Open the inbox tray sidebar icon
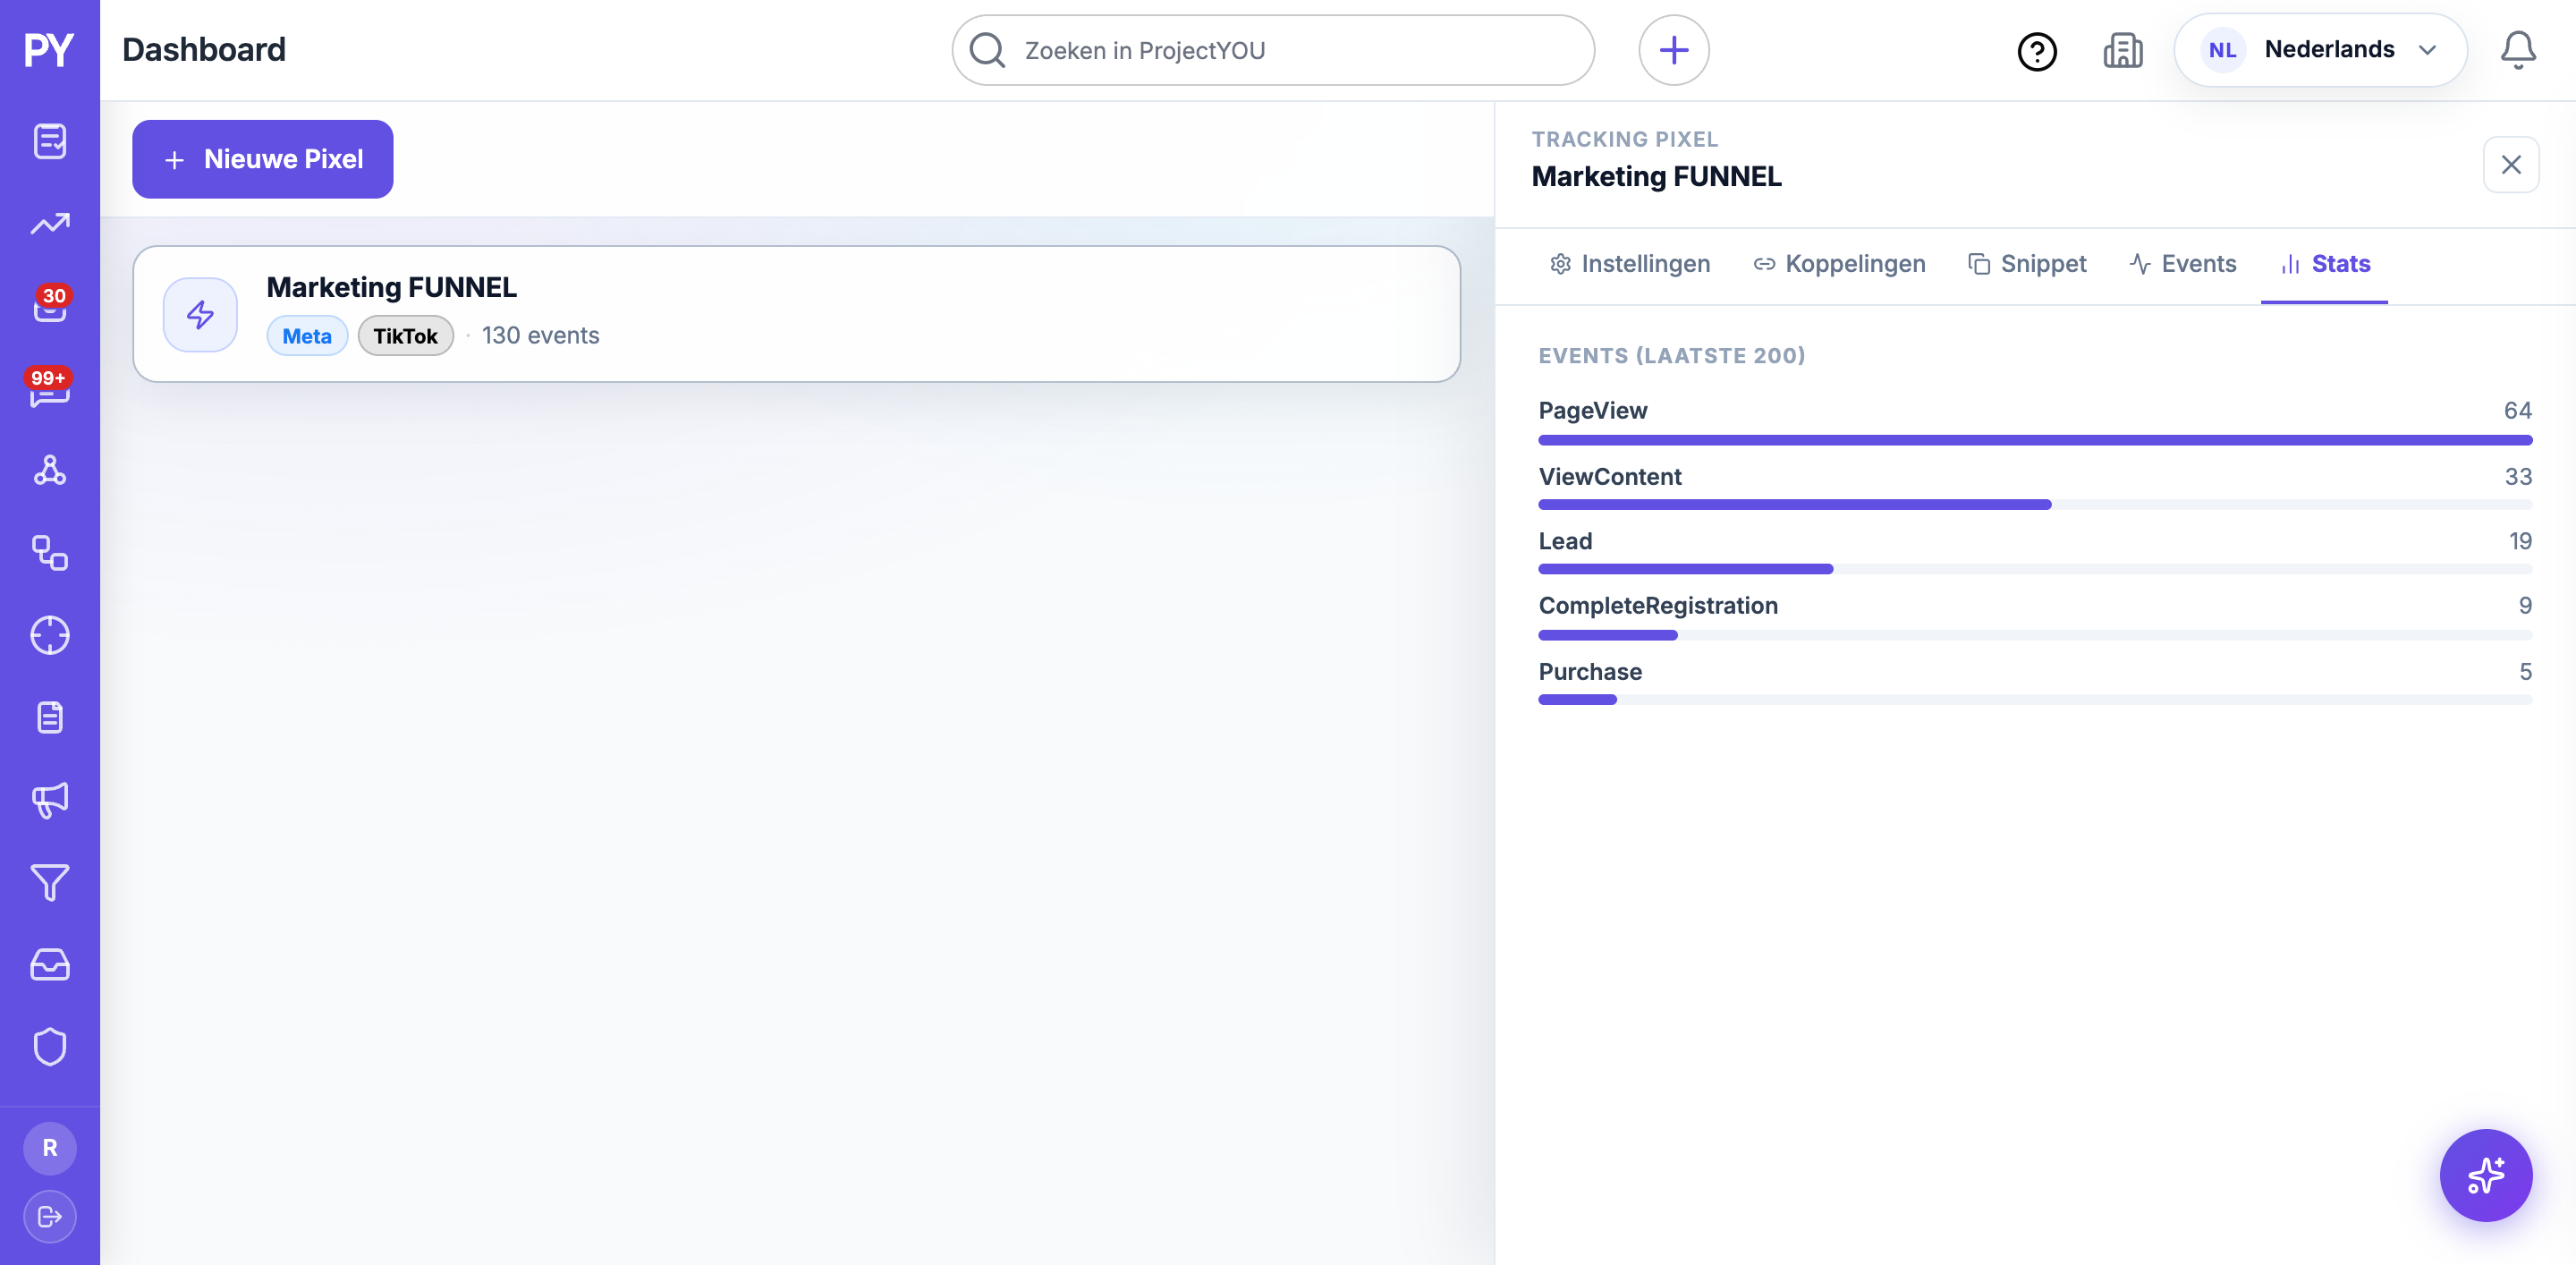This screenshot has width=2576, height=1265. (x=50, y=965)
